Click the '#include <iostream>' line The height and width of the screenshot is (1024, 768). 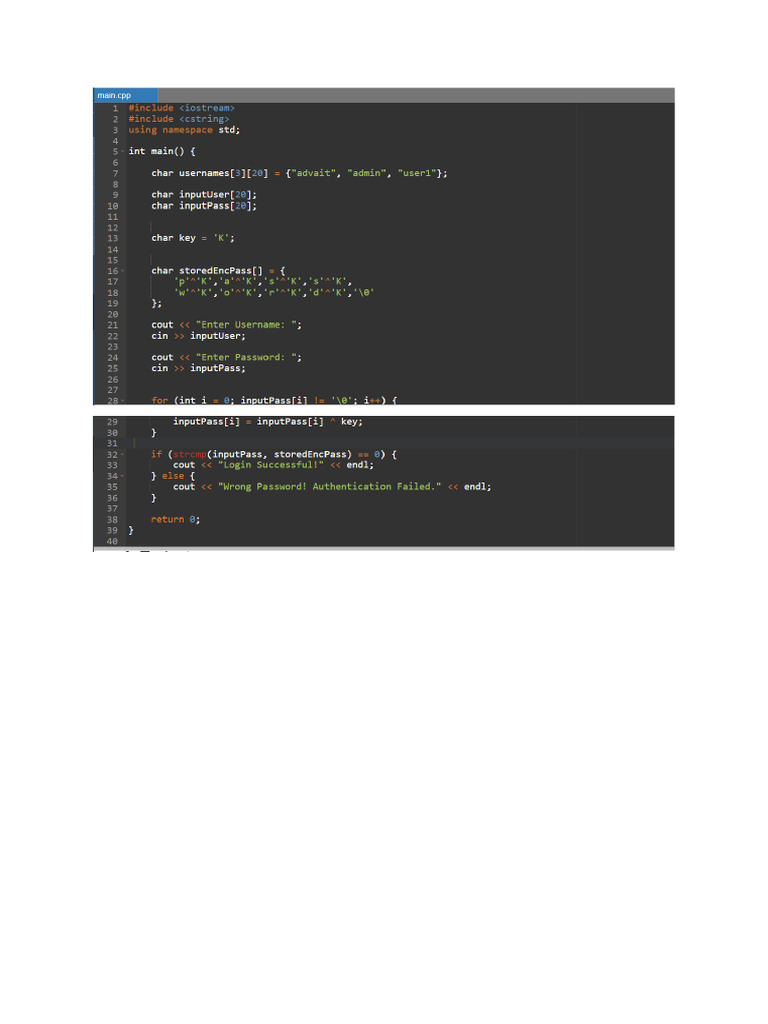click(182, 108)
